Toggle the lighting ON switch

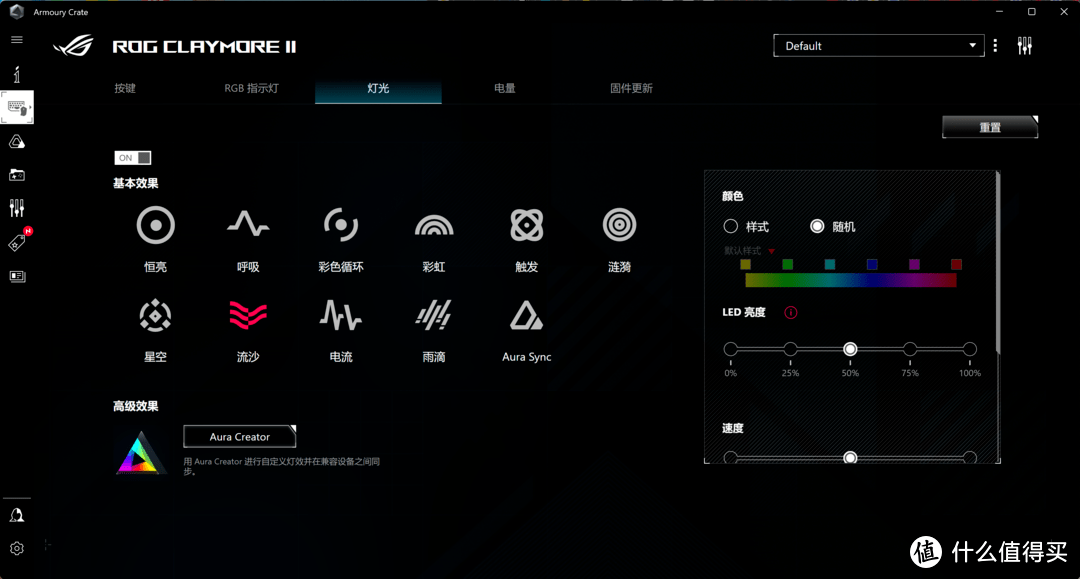pos(132,158)
